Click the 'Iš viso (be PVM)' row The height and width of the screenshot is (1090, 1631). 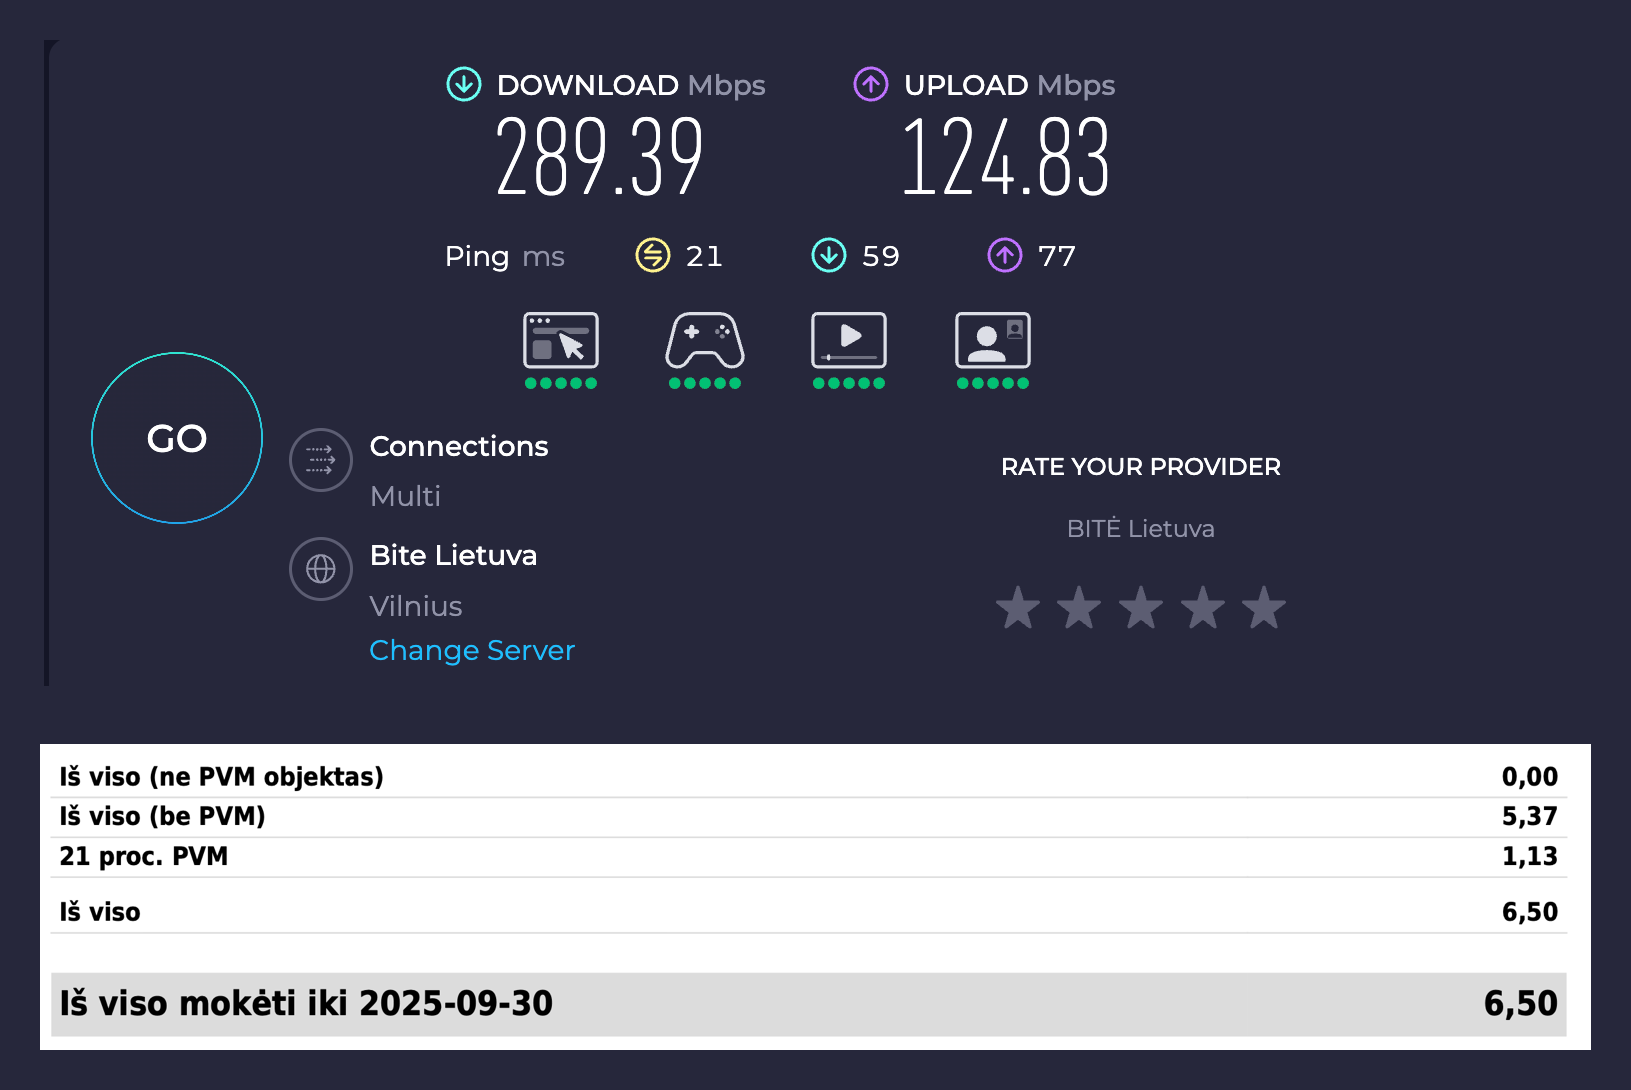click(x=809, y=817)
